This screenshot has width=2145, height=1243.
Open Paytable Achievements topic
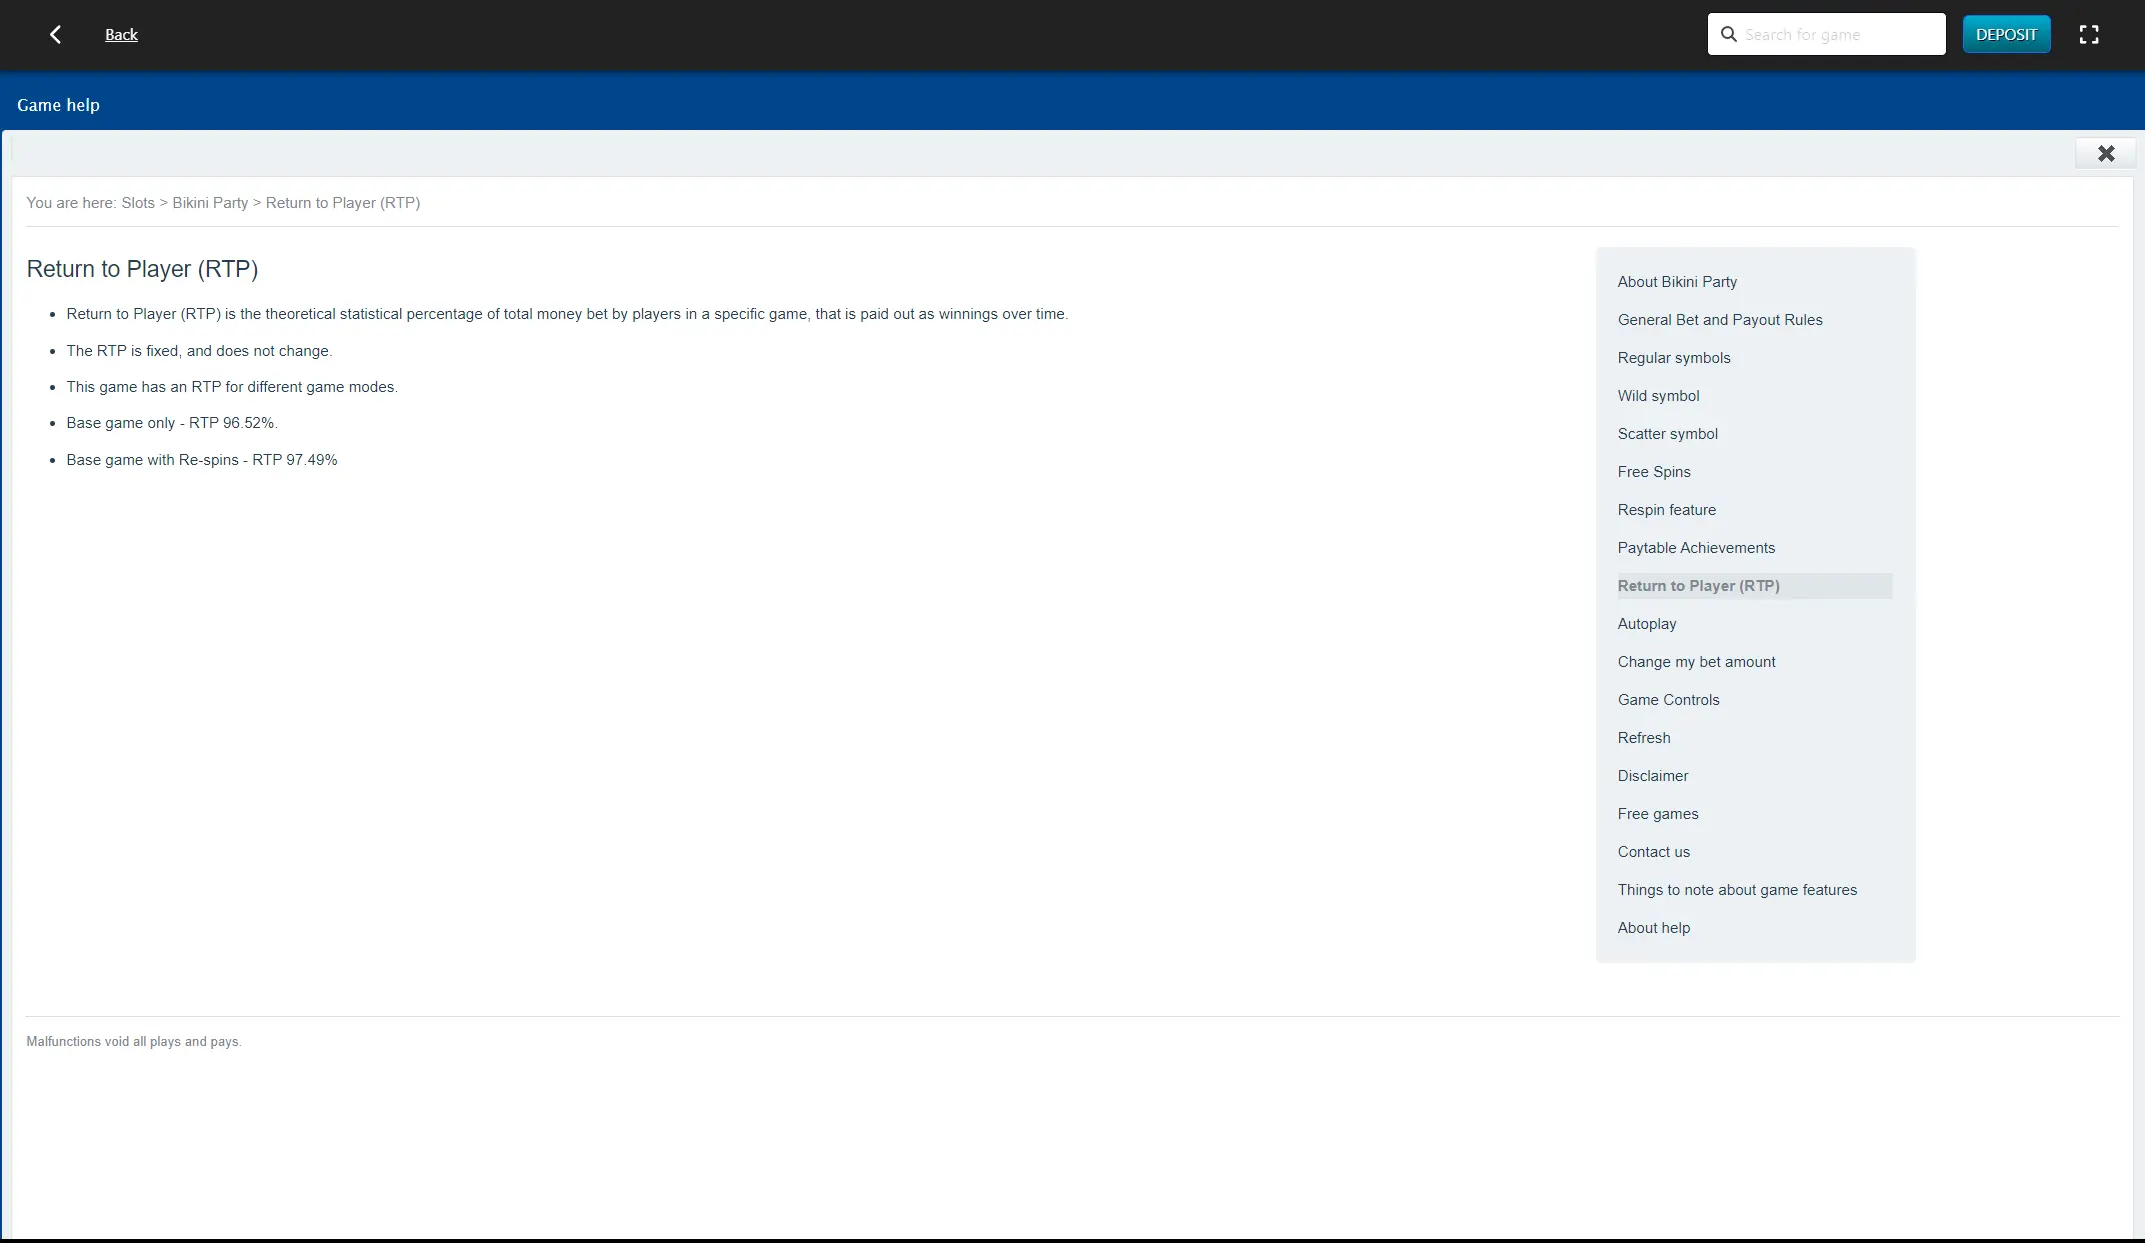click(1696, 548)
